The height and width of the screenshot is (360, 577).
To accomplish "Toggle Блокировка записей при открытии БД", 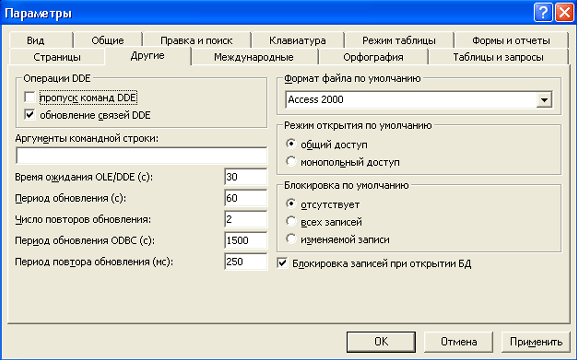I will (282, 263).
